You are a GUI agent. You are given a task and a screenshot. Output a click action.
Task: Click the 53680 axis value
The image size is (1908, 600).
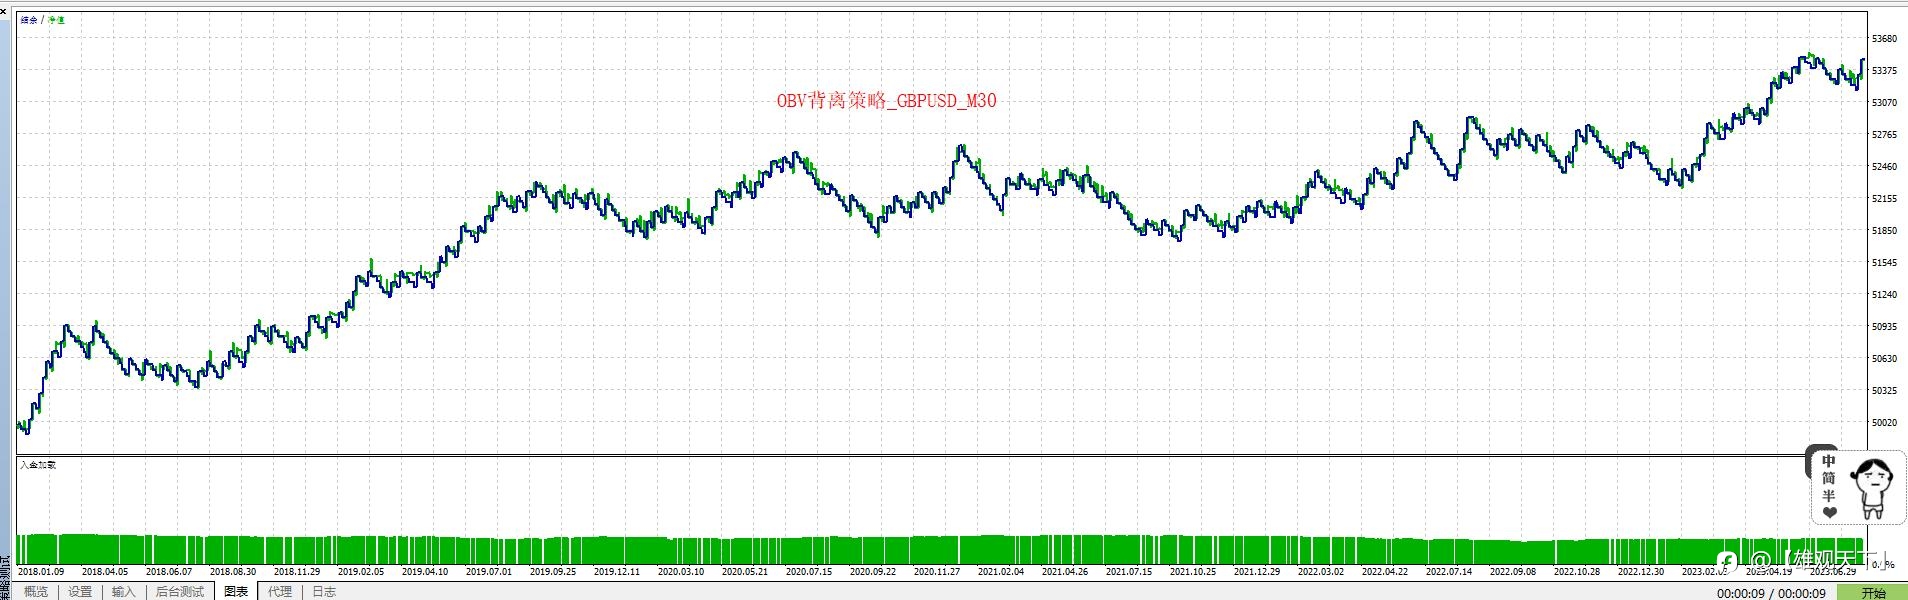pyautogui.click(x=1884, y=39)
